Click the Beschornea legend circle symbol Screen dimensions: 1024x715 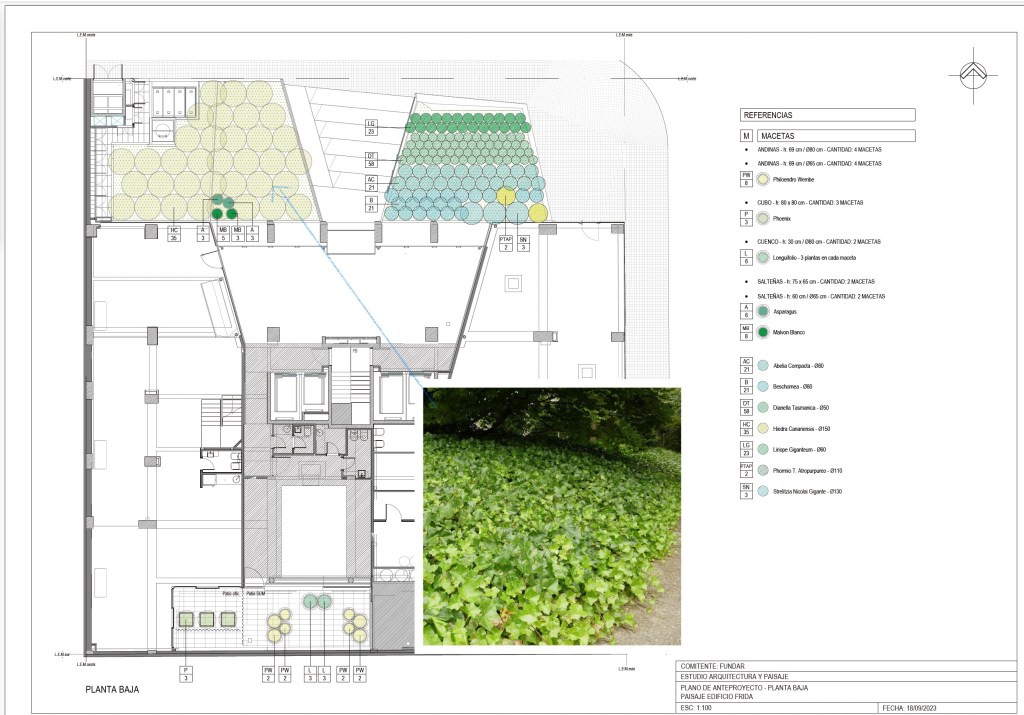pos(764,387)
